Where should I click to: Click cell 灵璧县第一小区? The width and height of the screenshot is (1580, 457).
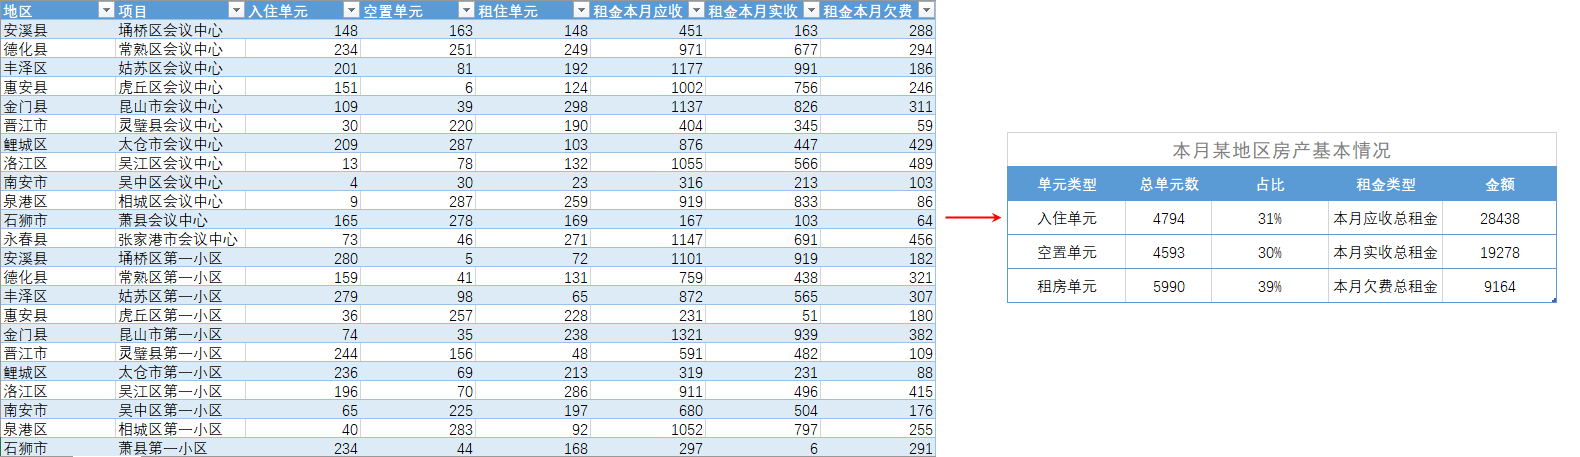(x=180, y=353)
